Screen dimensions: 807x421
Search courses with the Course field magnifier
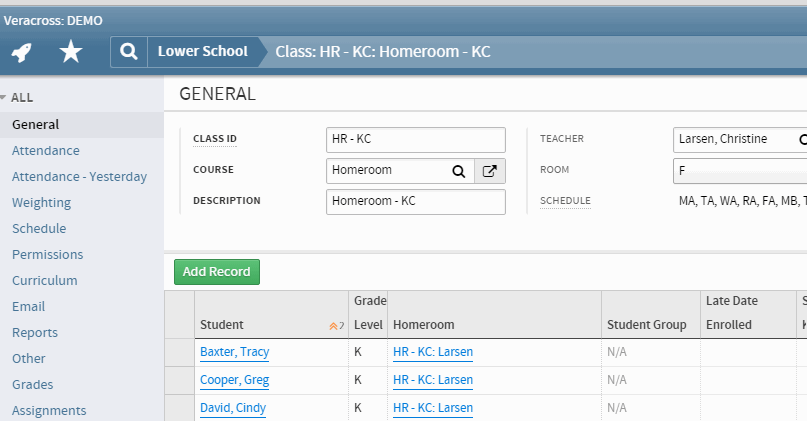click(x=458, y=171)
